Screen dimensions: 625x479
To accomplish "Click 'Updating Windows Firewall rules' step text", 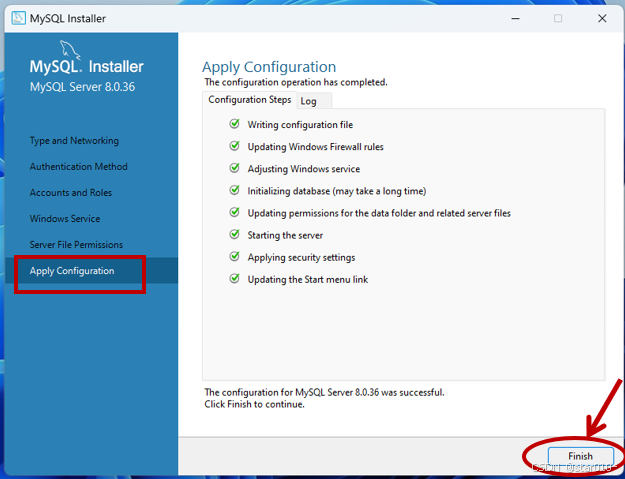I will click(x=315, y=147).
